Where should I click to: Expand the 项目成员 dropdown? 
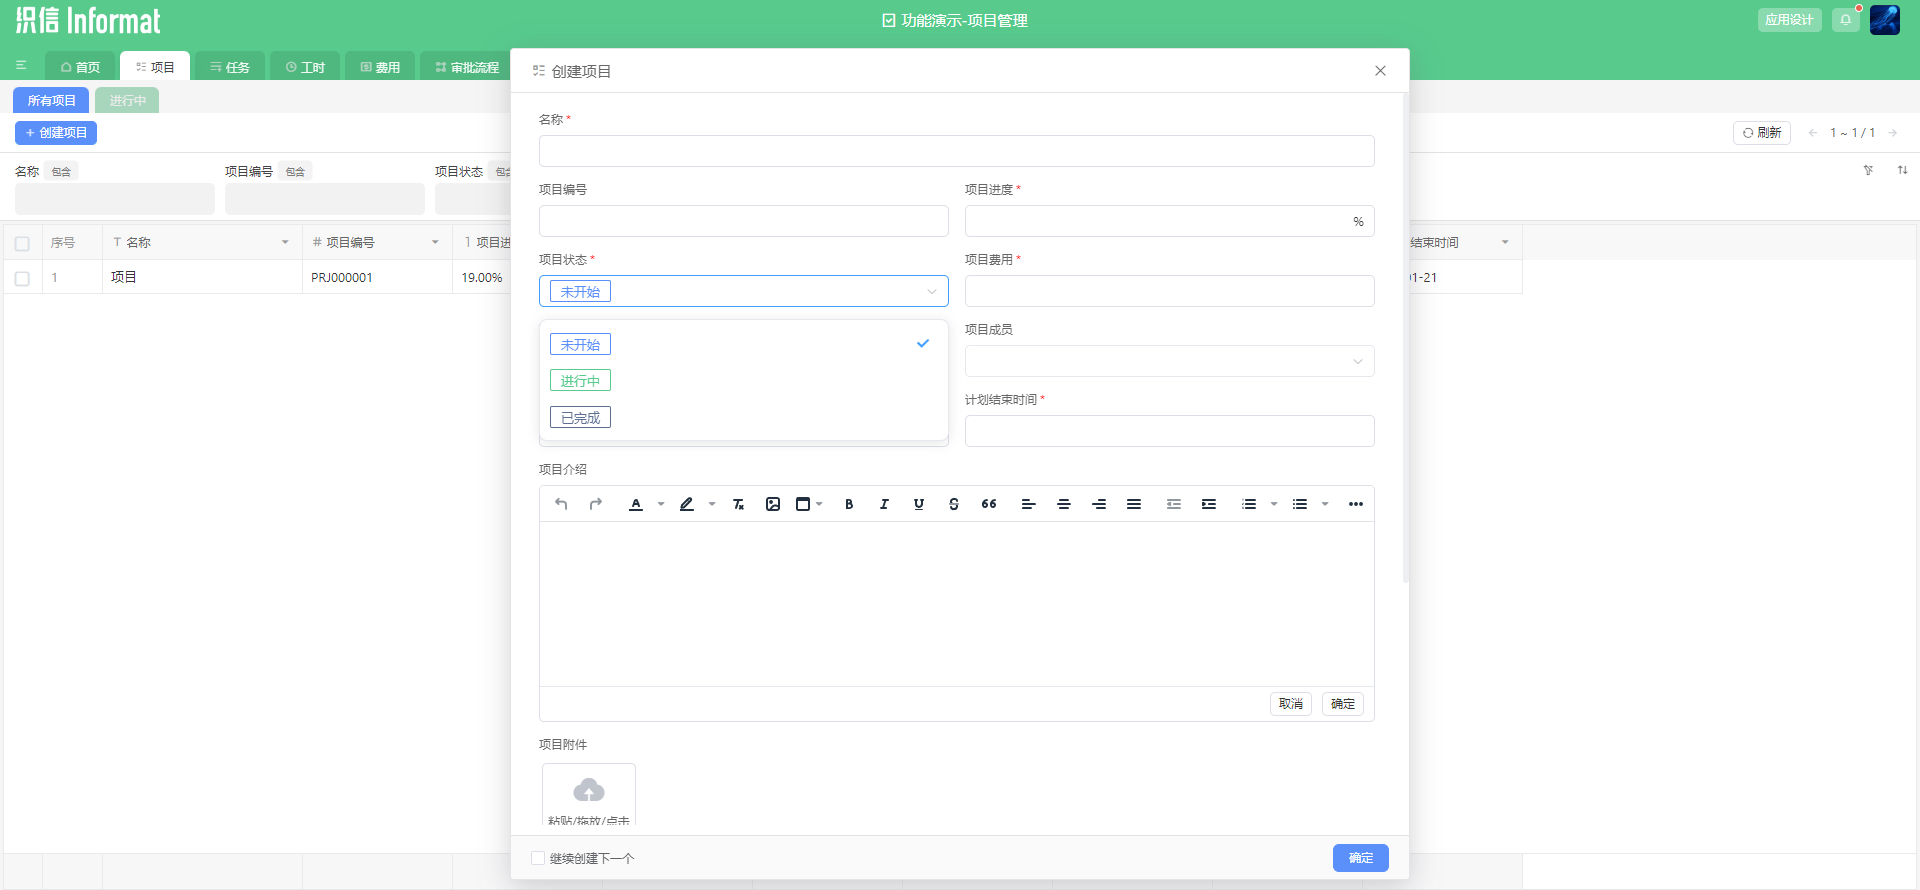[1169, 361]
